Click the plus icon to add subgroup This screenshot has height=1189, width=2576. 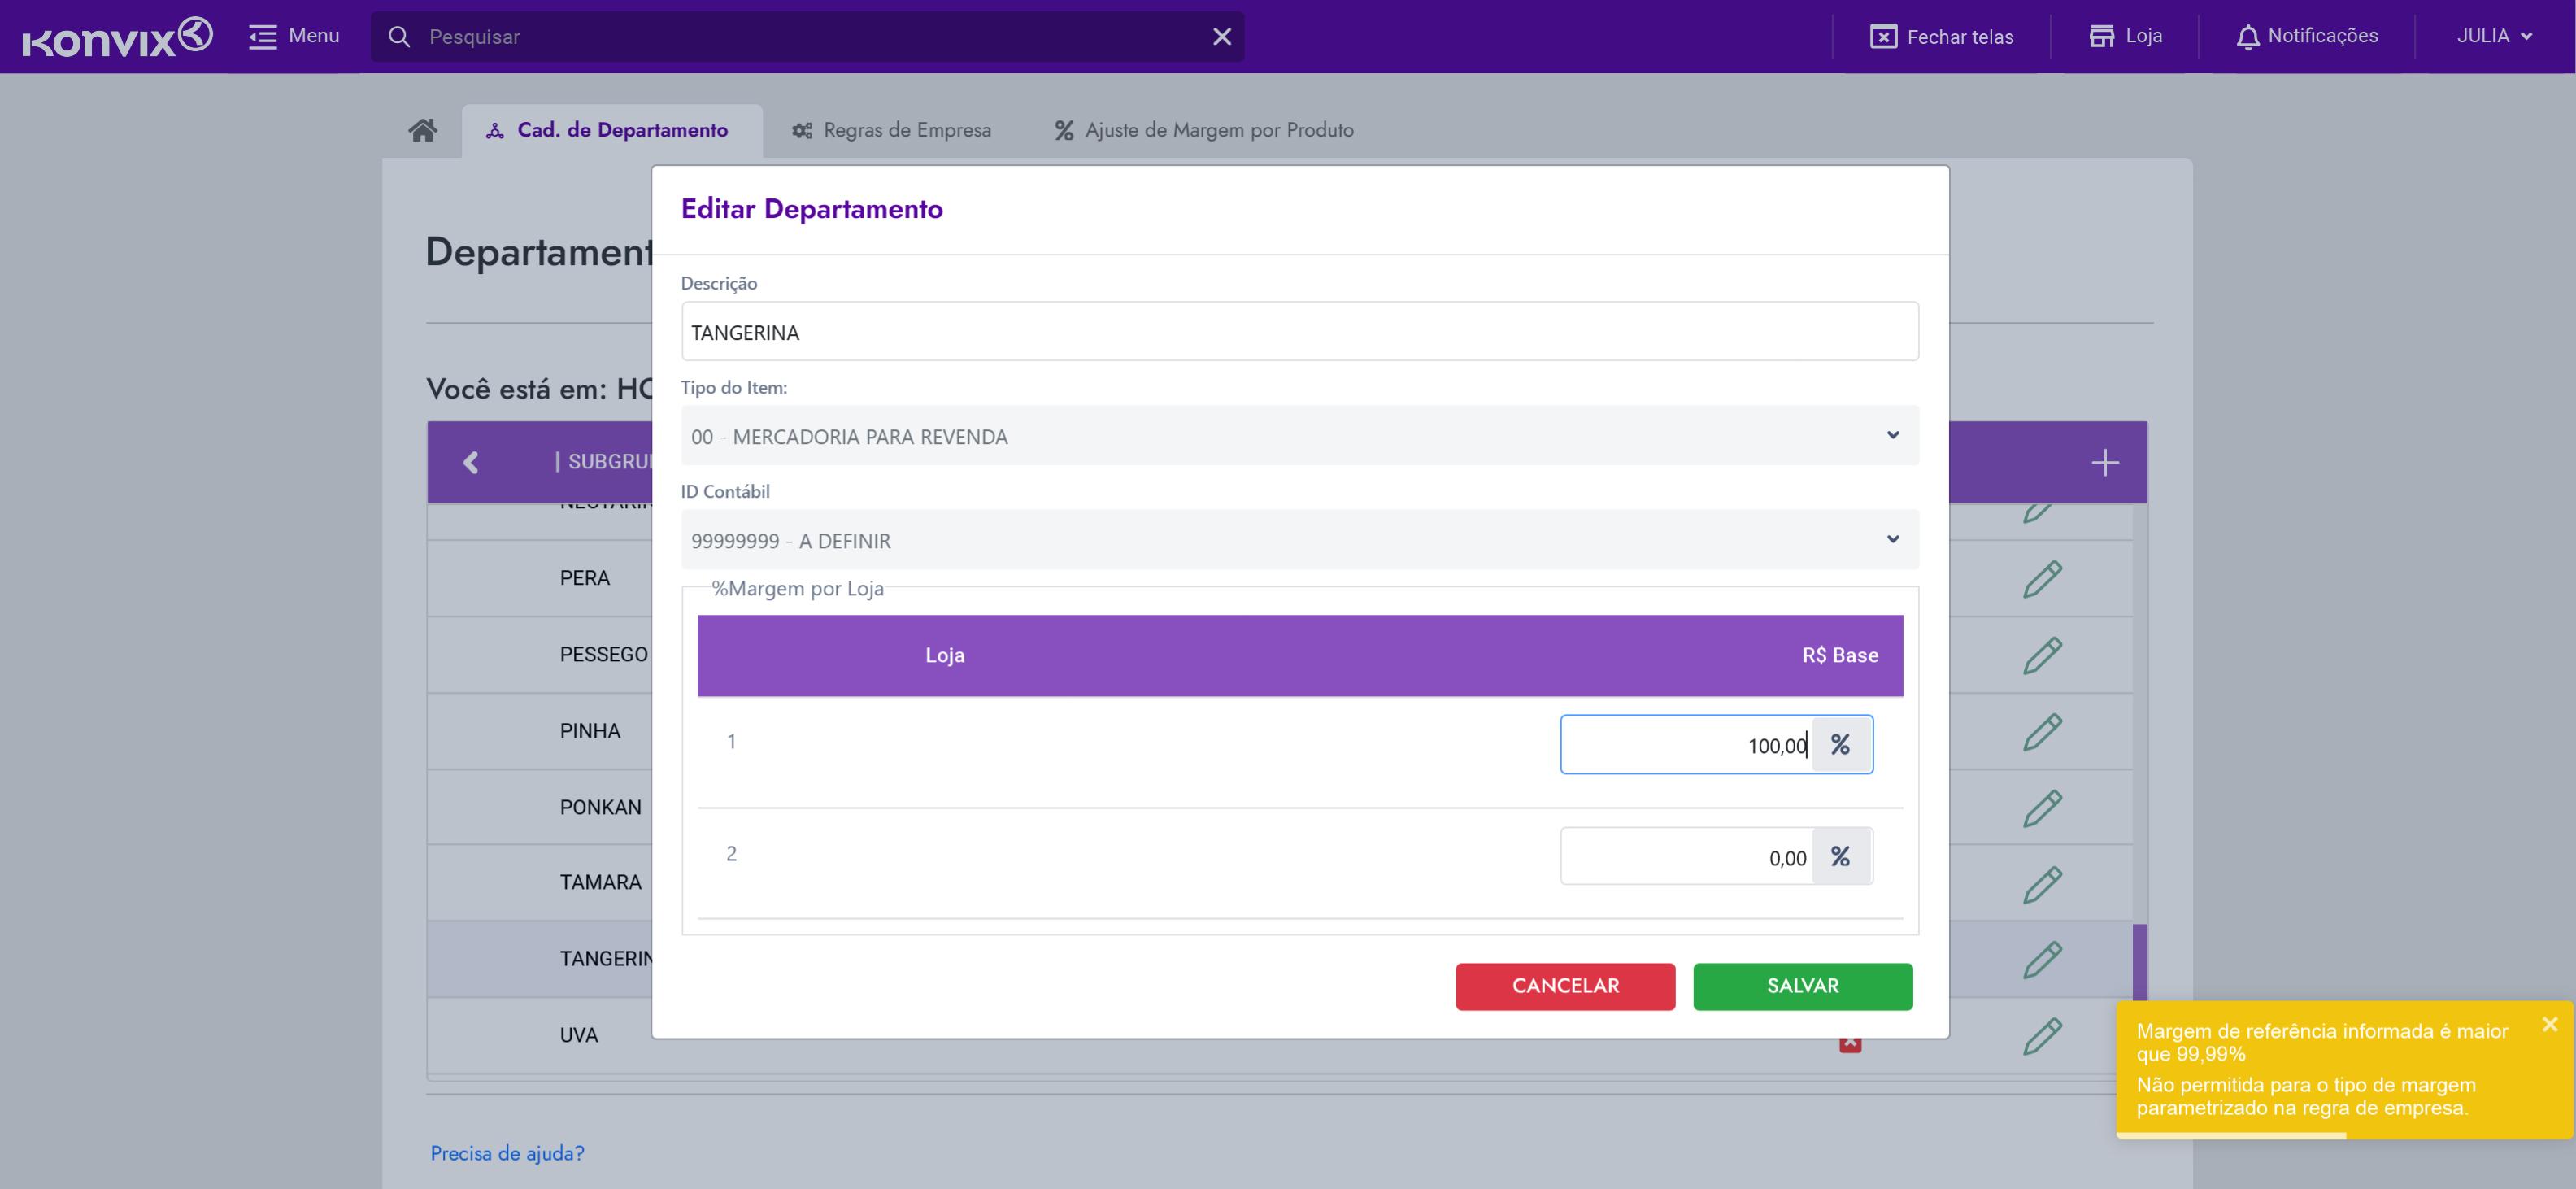coord(2104,462)
